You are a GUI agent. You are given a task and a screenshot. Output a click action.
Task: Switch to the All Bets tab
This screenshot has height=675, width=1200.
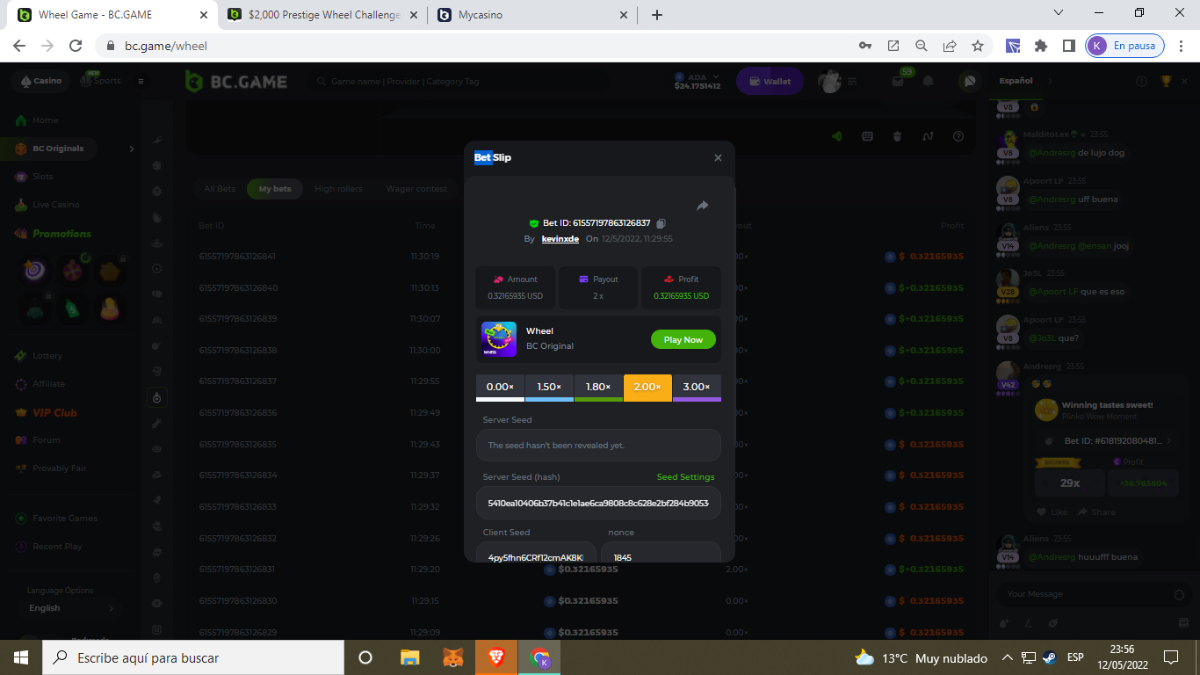point(219,189)
